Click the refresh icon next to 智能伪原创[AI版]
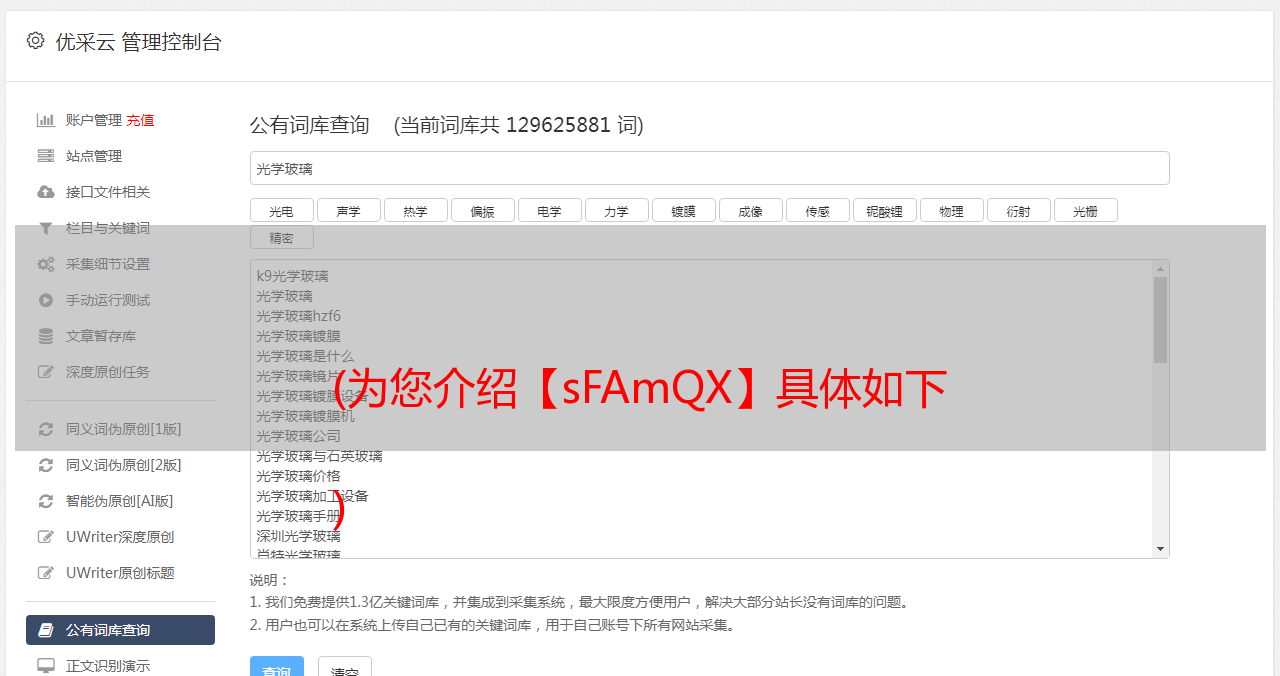 point(46,501)
